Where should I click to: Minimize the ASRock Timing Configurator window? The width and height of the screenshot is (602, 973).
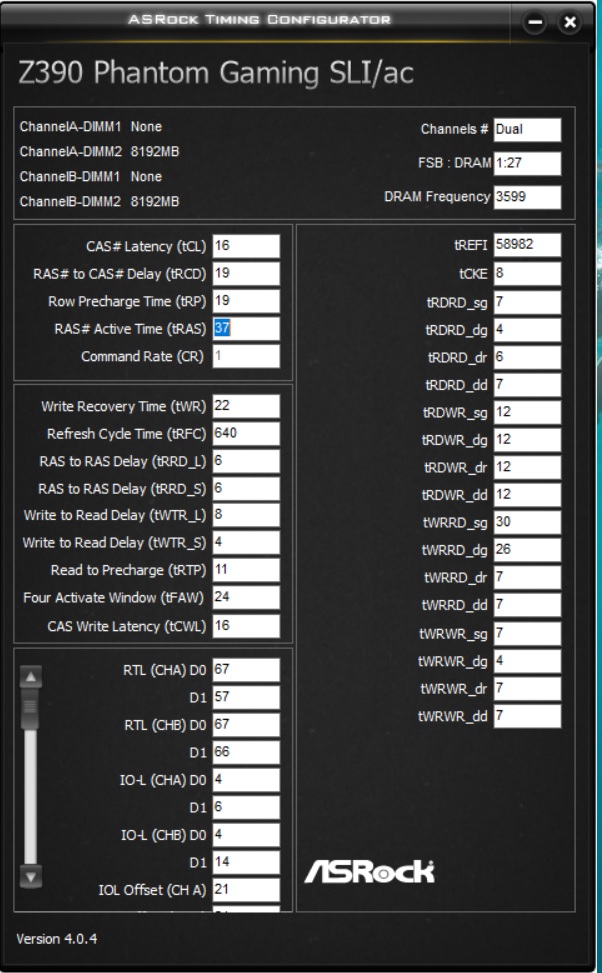pyautogui.click(x=535, y=23)
